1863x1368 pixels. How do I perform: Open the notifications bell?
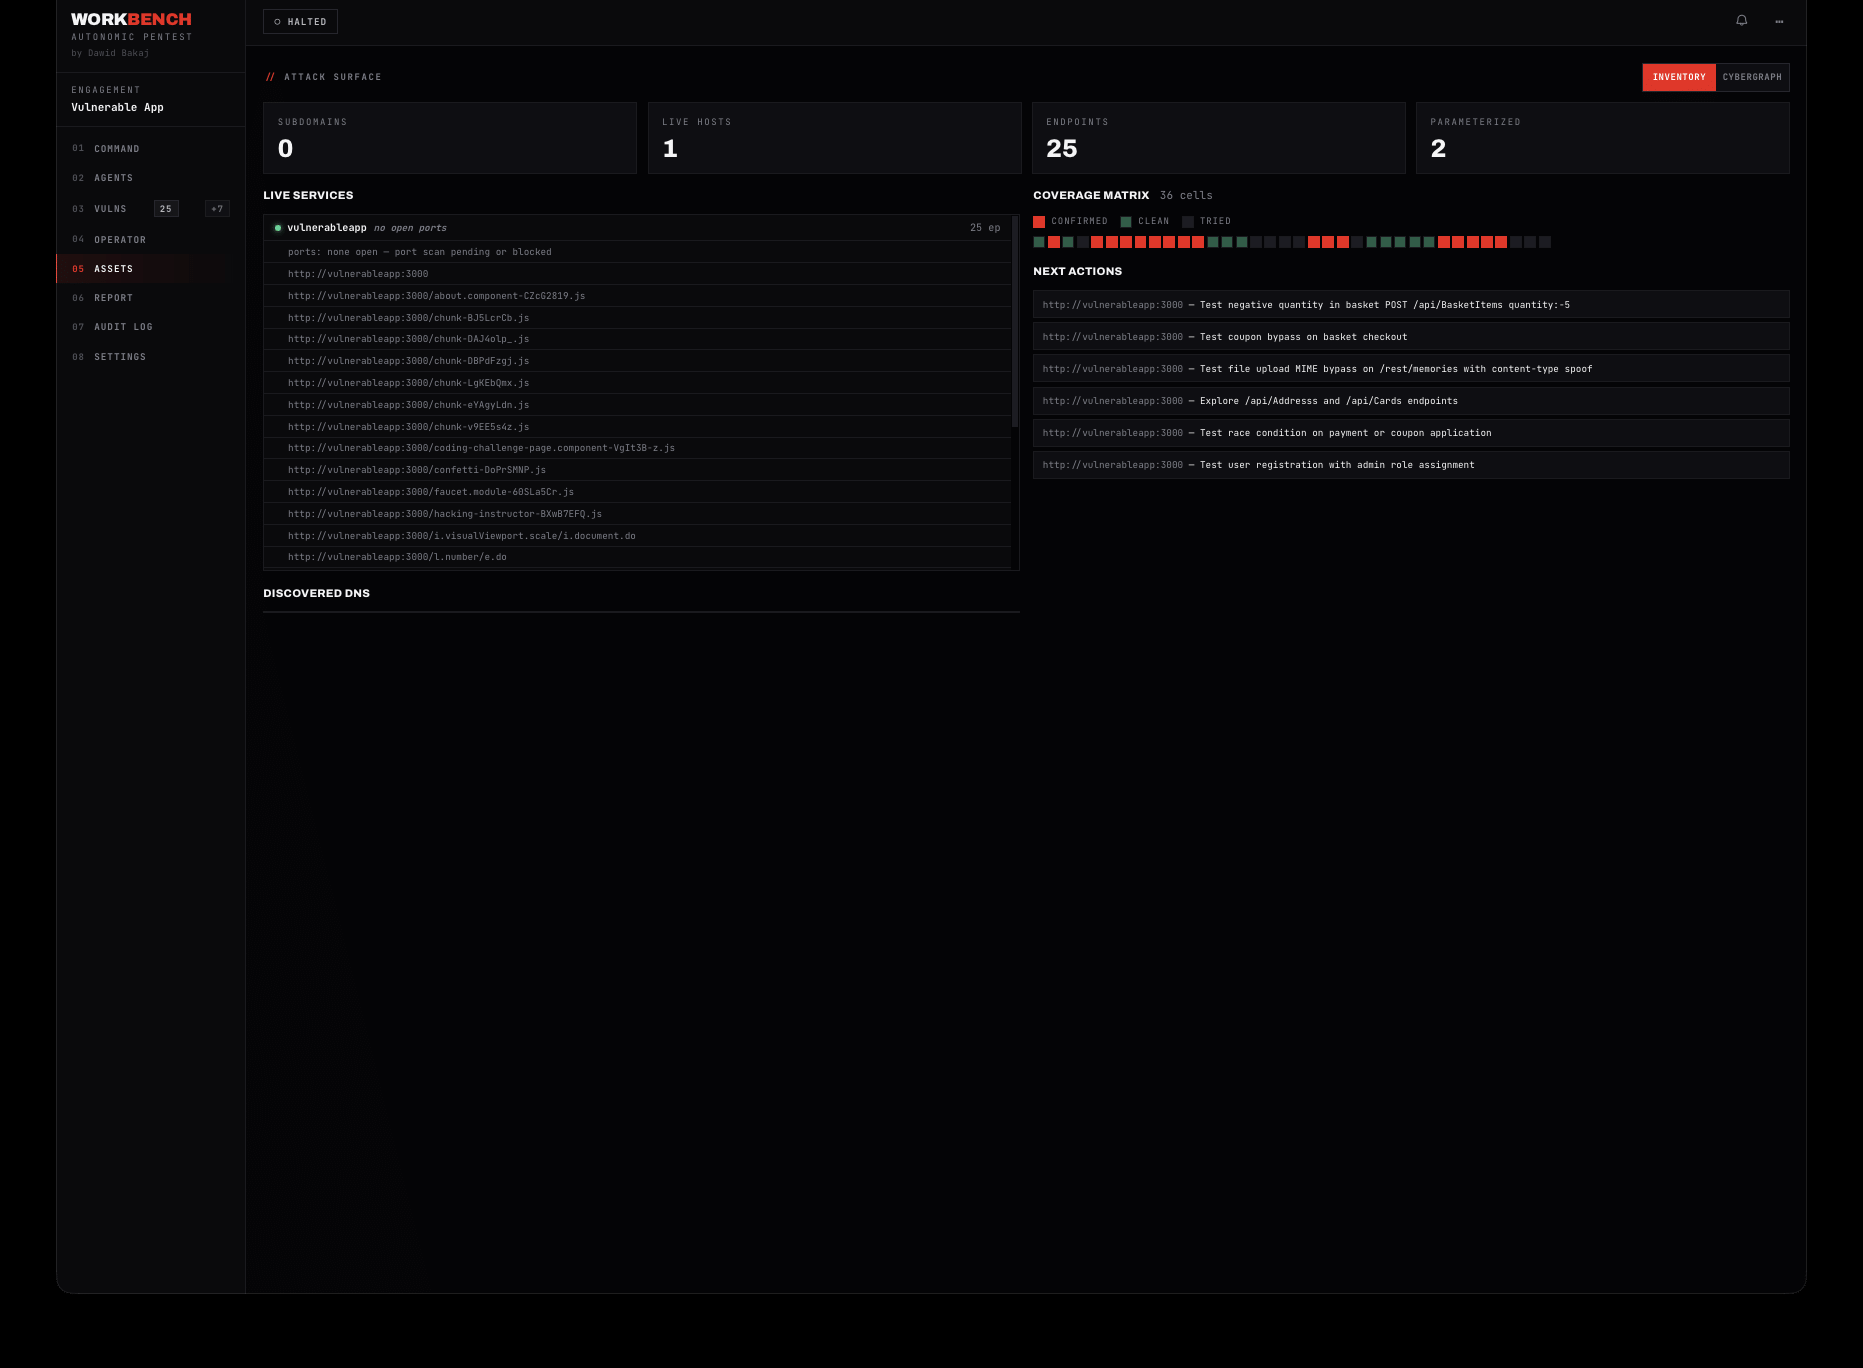pyautogui.click(x=1741, y=21)
